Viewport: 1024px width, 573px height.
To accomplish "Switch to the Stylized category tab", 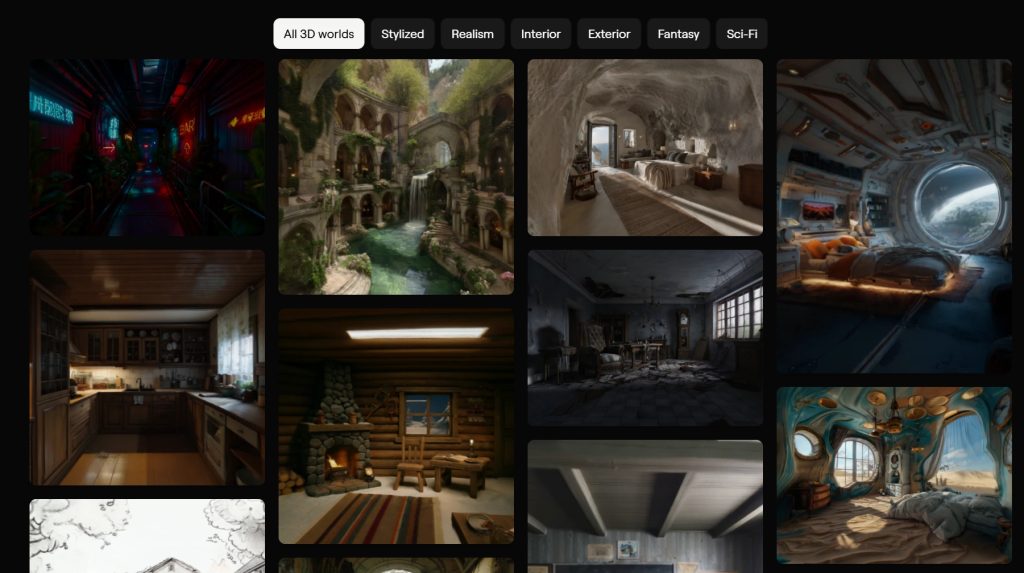I will [402, 34].
